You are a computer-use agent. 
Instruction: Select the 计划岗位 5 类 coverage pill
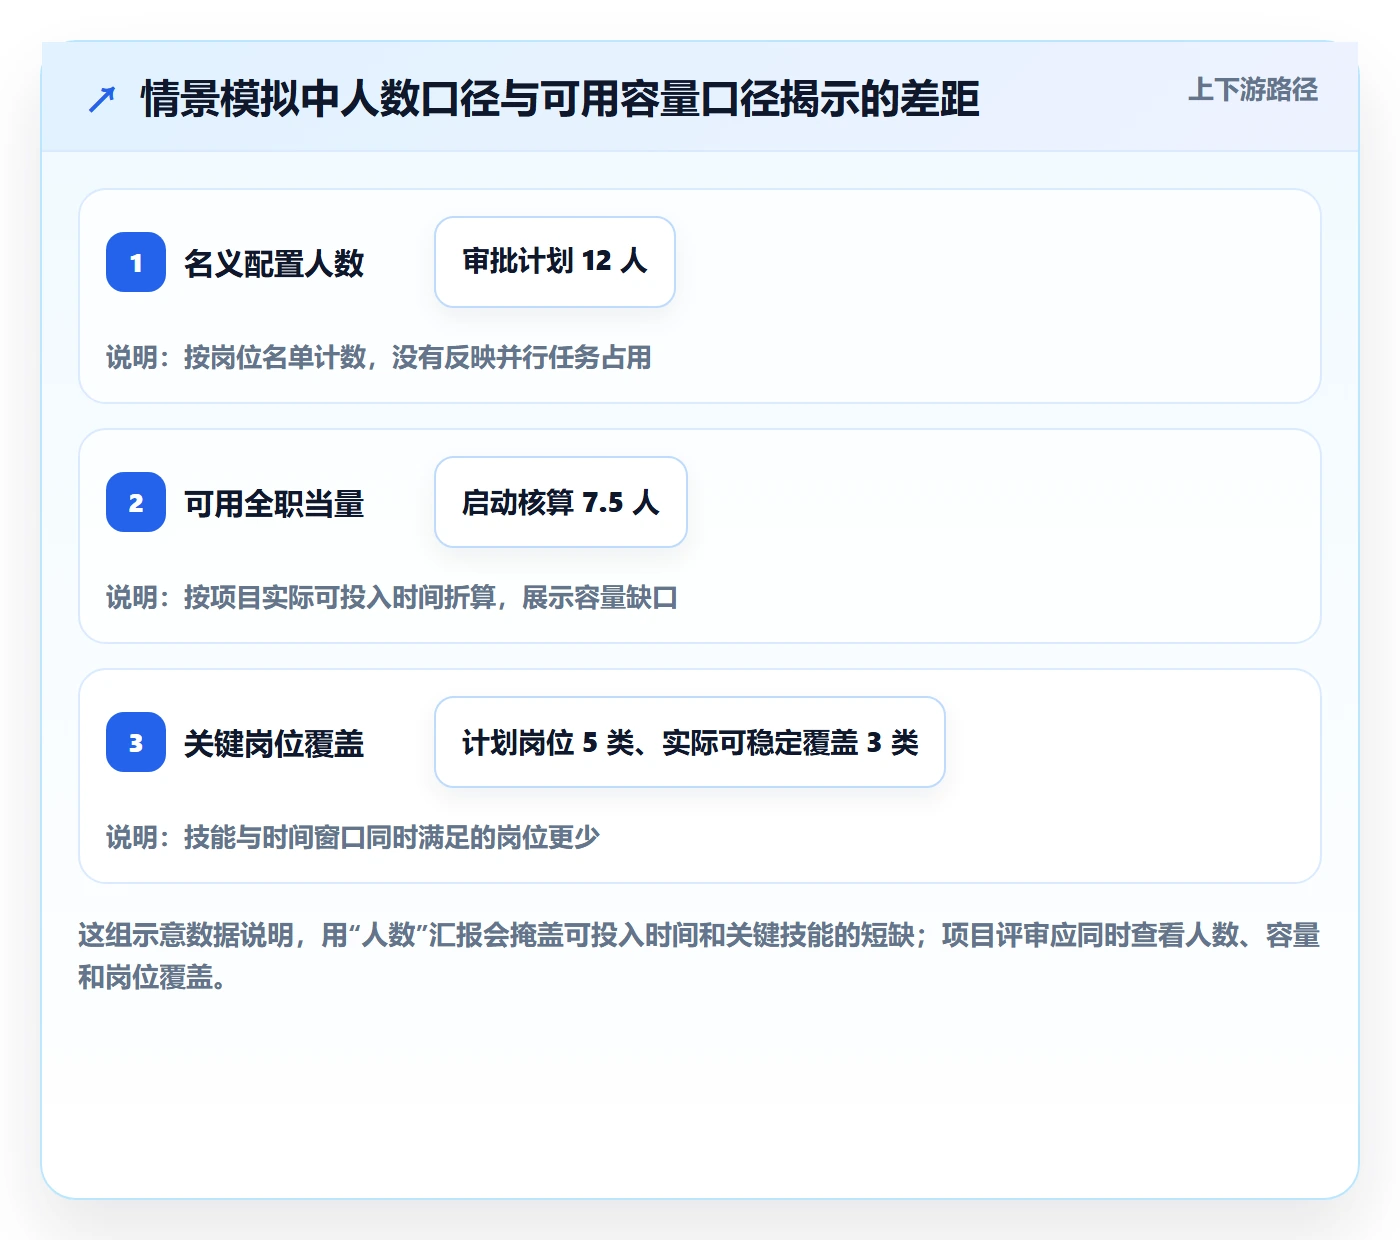[x=690, y=742]
